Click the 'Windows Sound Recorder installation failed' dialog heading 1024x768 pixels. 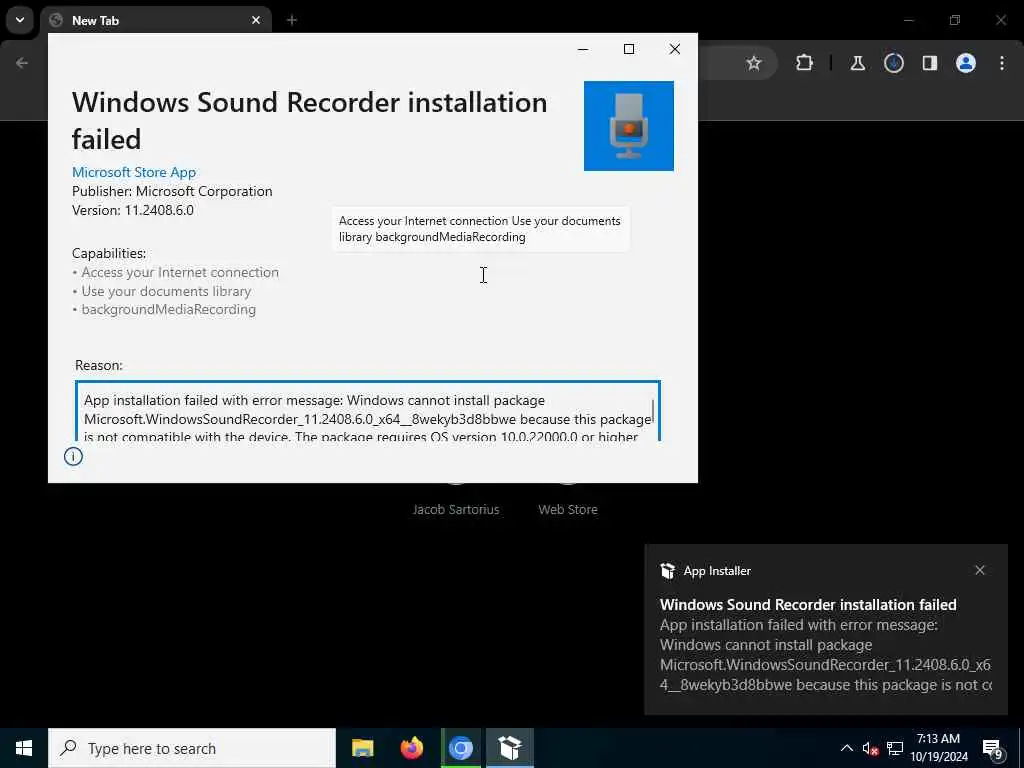coord(310,121)
